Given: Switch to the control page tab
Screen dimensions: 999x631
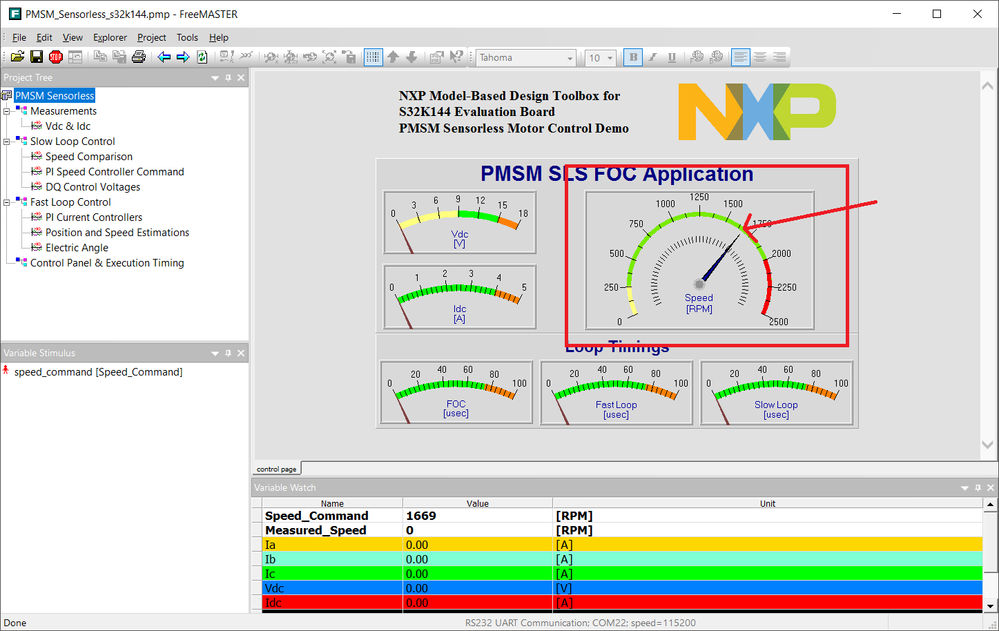Looking at the screenshot, I should (277, 469).
